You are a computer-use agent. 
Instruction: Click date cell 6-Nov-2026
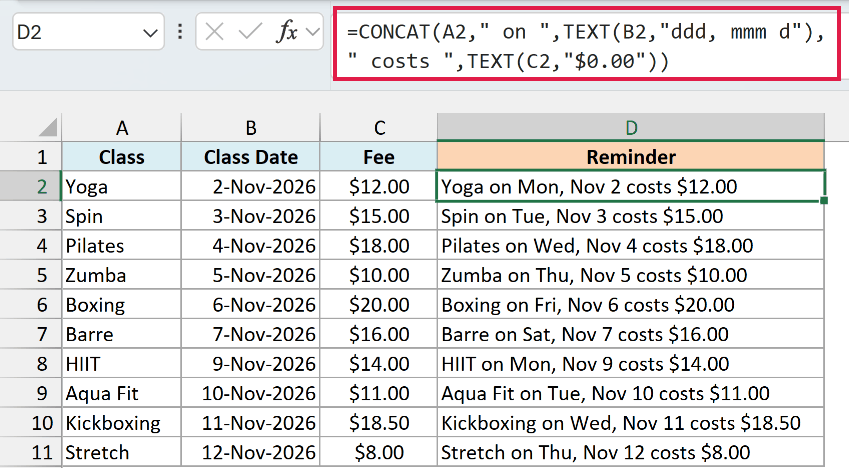(x=250, y=304)
